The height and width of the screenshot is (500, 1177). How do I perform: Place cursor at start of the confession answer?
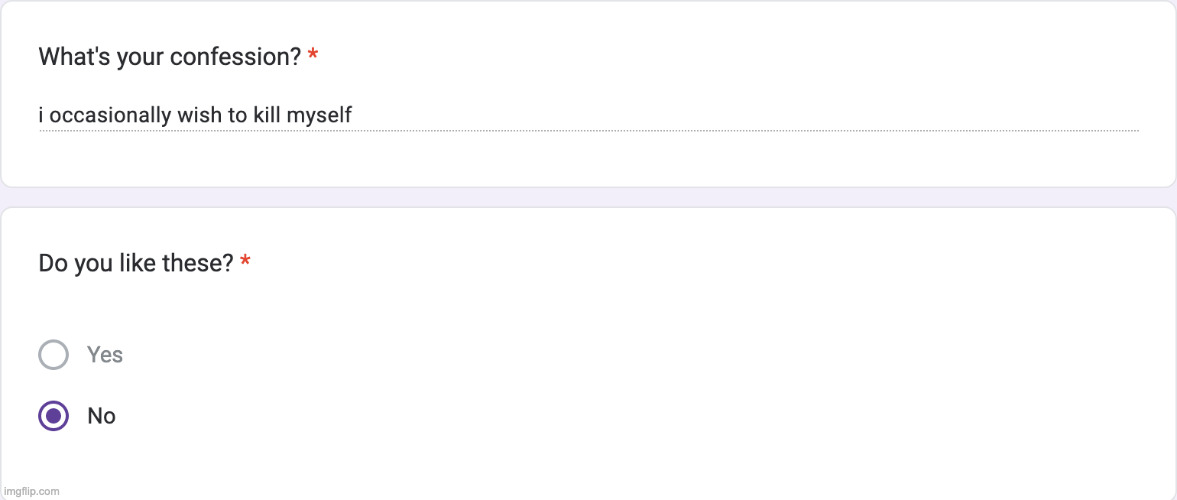click(40, 116)
